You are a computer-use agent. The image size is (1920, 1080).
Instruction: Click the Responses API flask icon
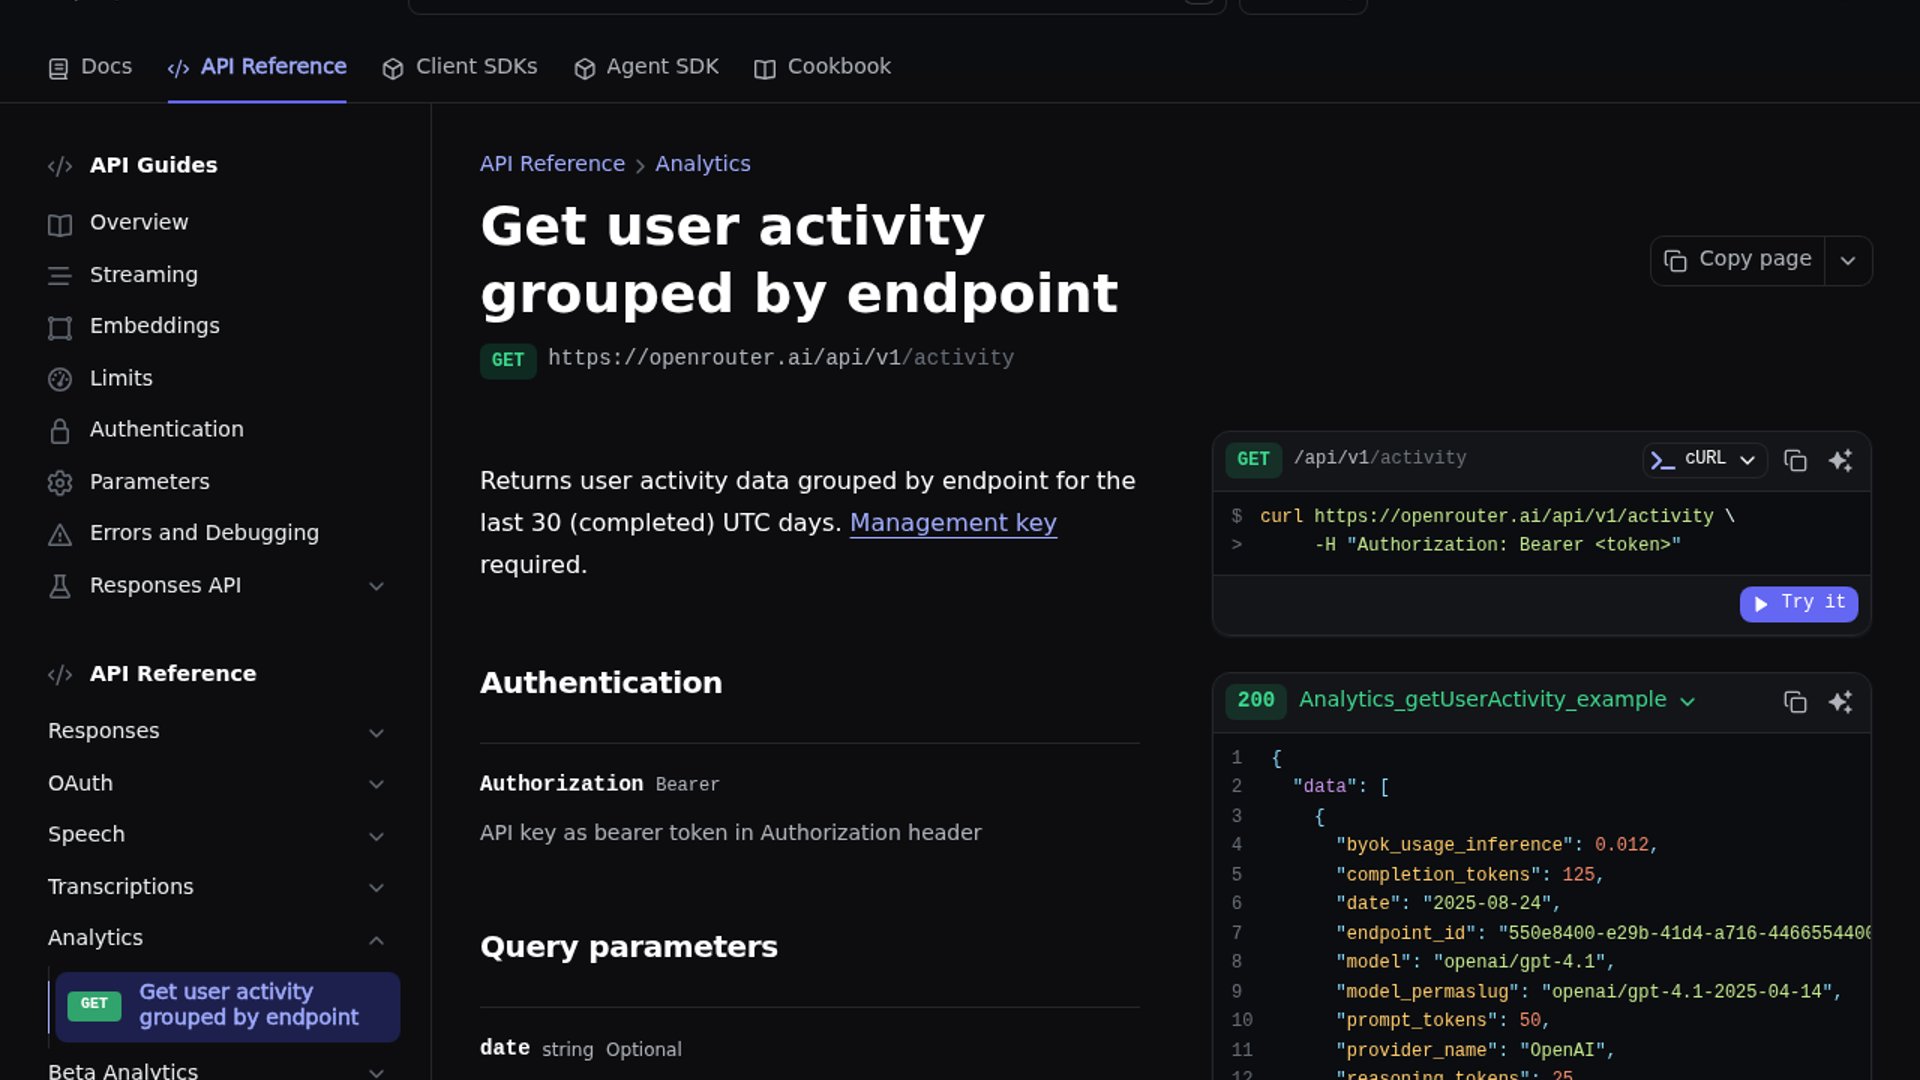coord(60,587)
